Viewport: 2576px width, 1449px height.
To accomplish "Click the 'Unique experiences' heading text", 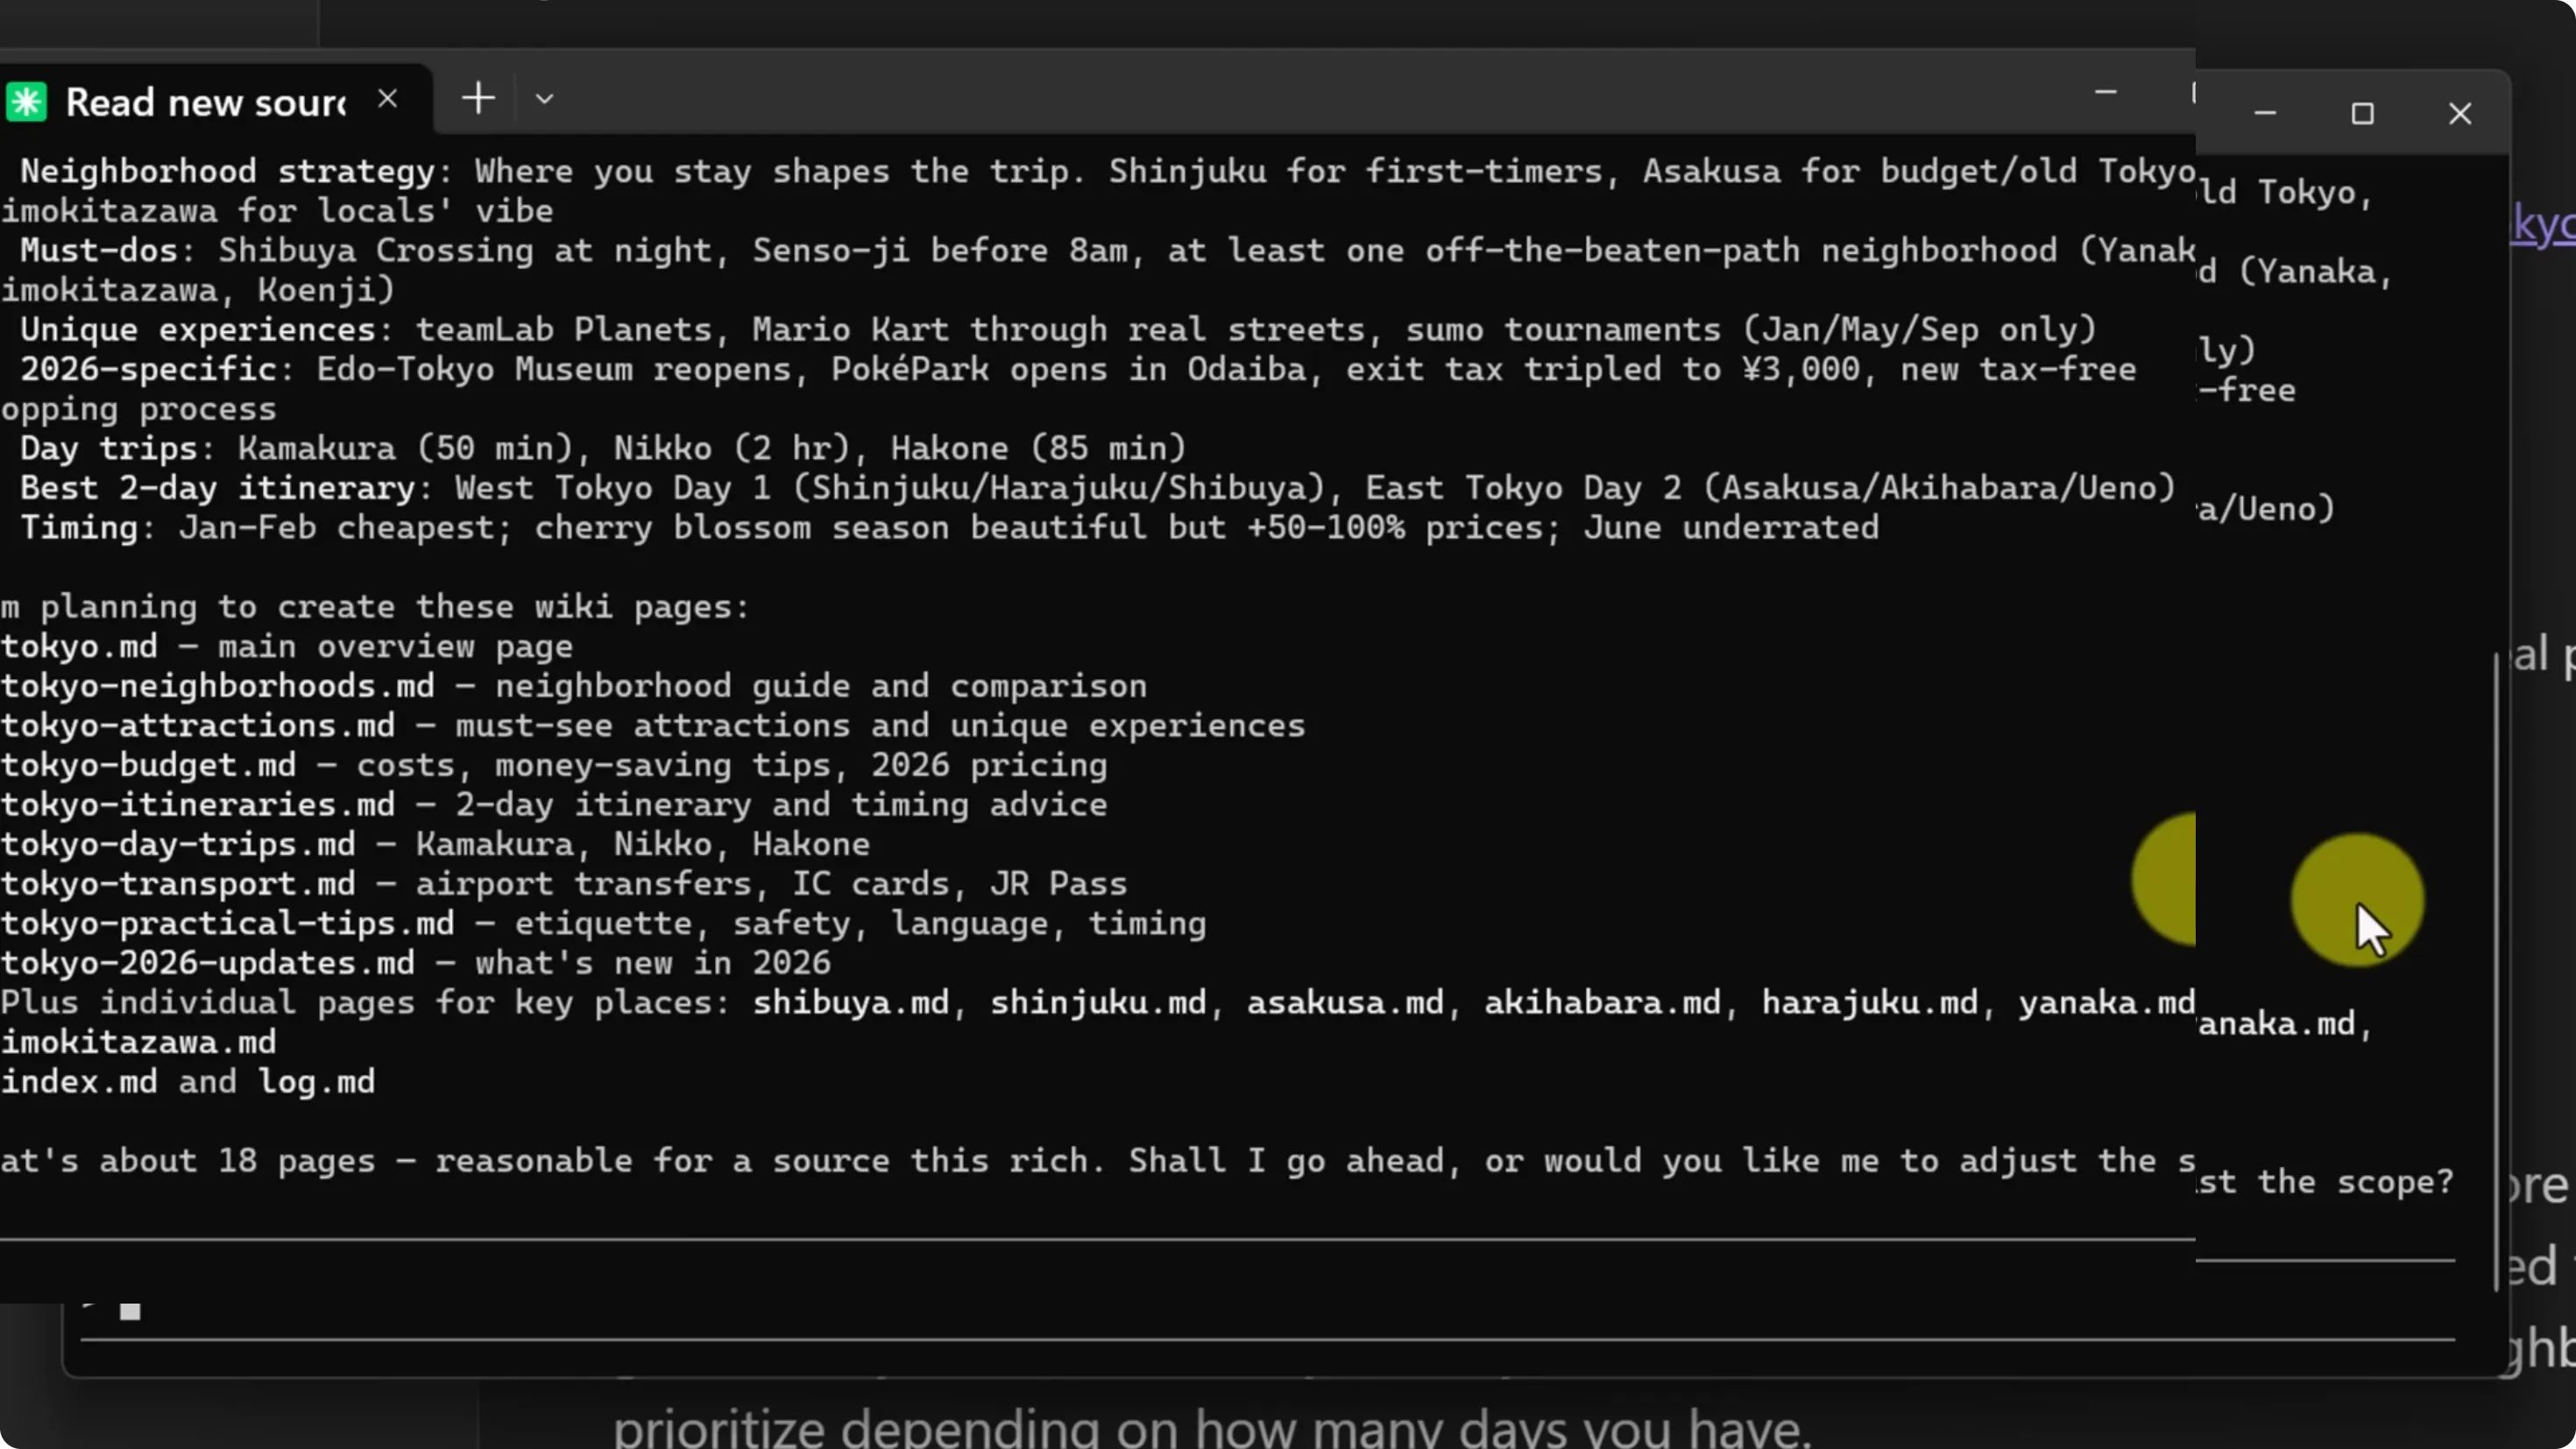I will coord(198,330).
